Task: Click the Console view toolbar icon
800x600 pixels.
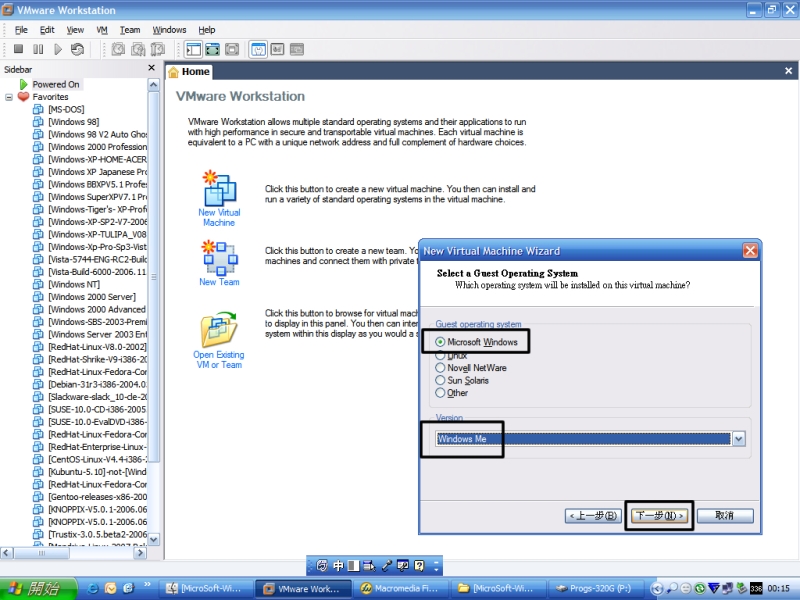Action: tap(278, 49)
